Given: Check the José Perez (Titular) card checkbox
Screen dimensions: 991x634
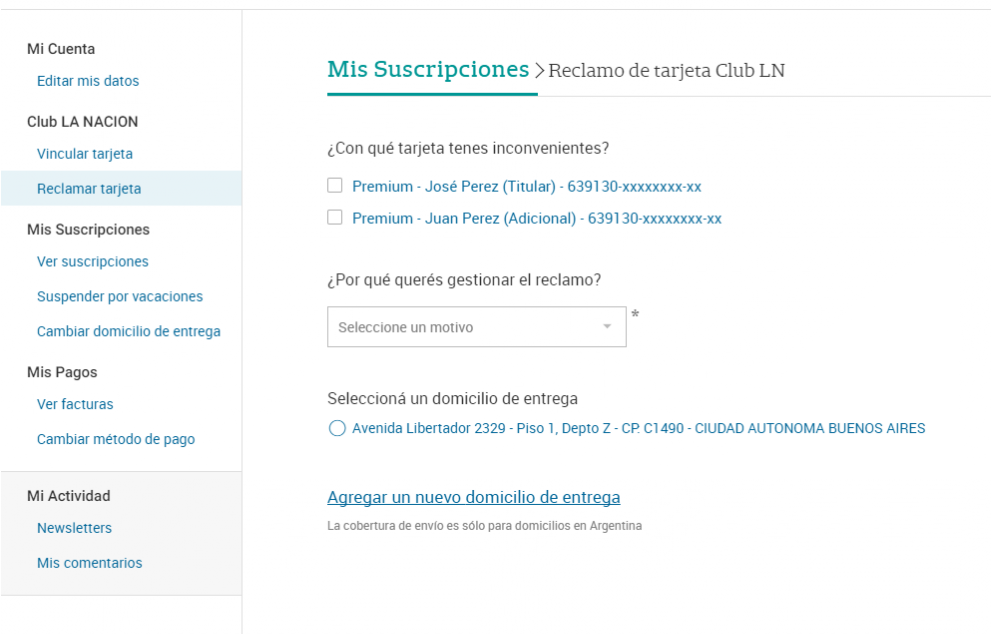Looking at the screenshot, I should 334,185.
